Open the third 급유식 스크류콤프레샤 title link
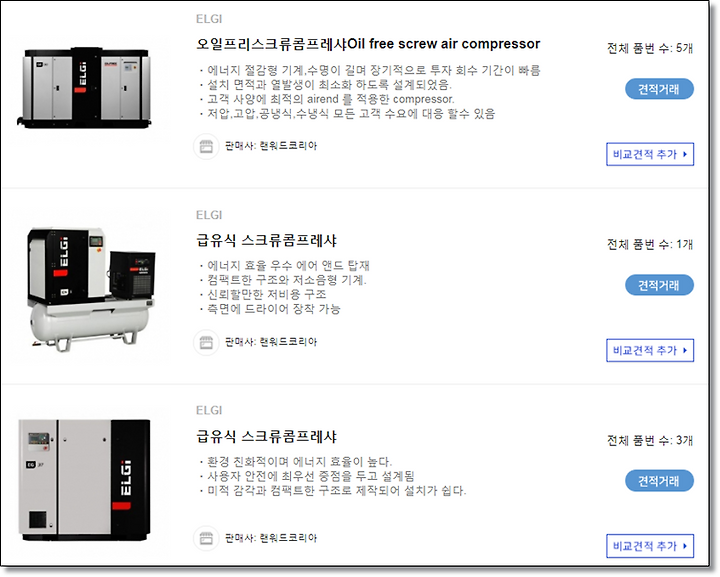 pos(266,436)
